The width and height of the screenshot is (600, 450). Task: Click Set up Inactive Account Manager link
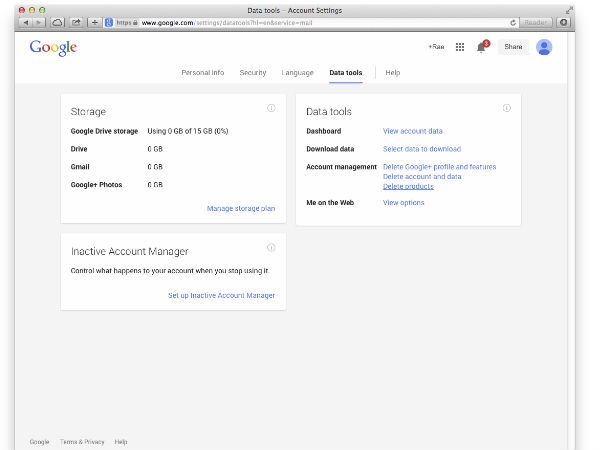(222, 295)
